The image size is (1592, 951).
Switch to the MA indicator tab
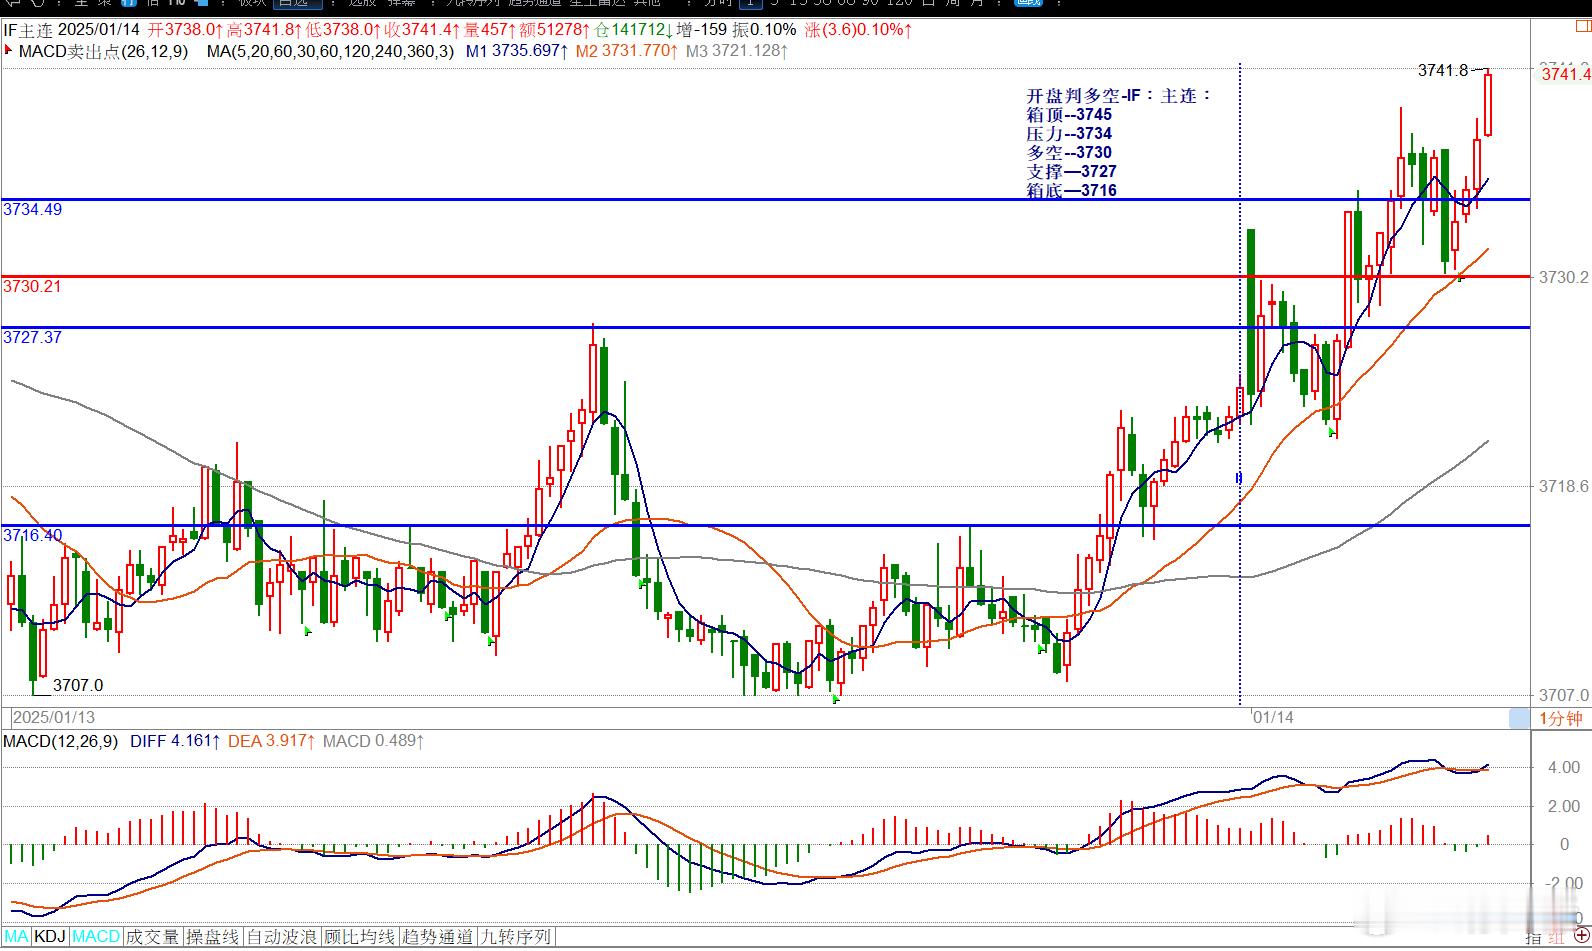16,937
